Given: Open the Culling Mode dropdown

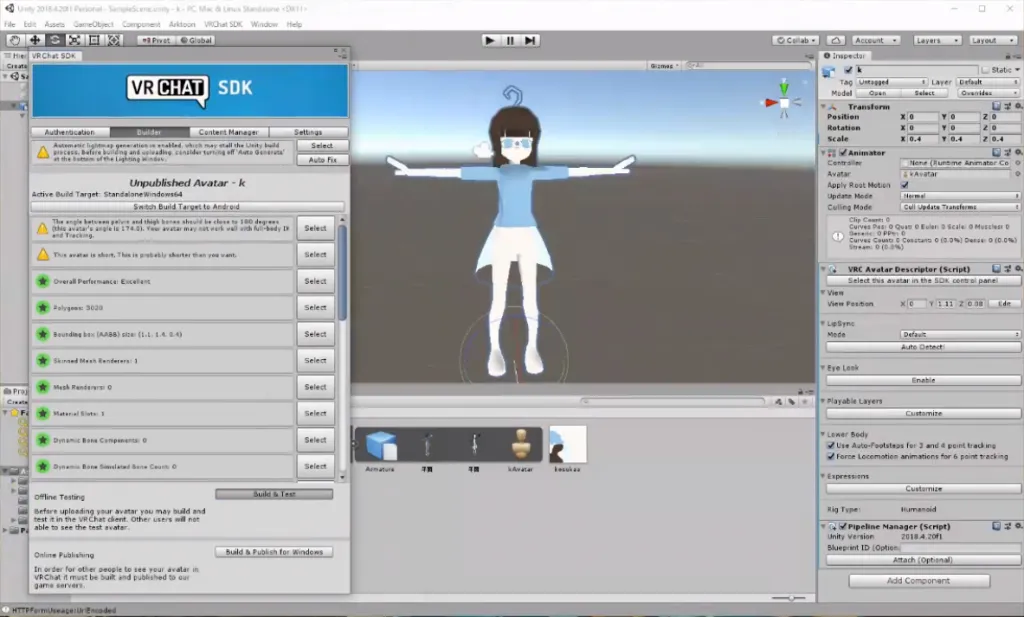Looking at the screenshot, I should click(961, 207).
